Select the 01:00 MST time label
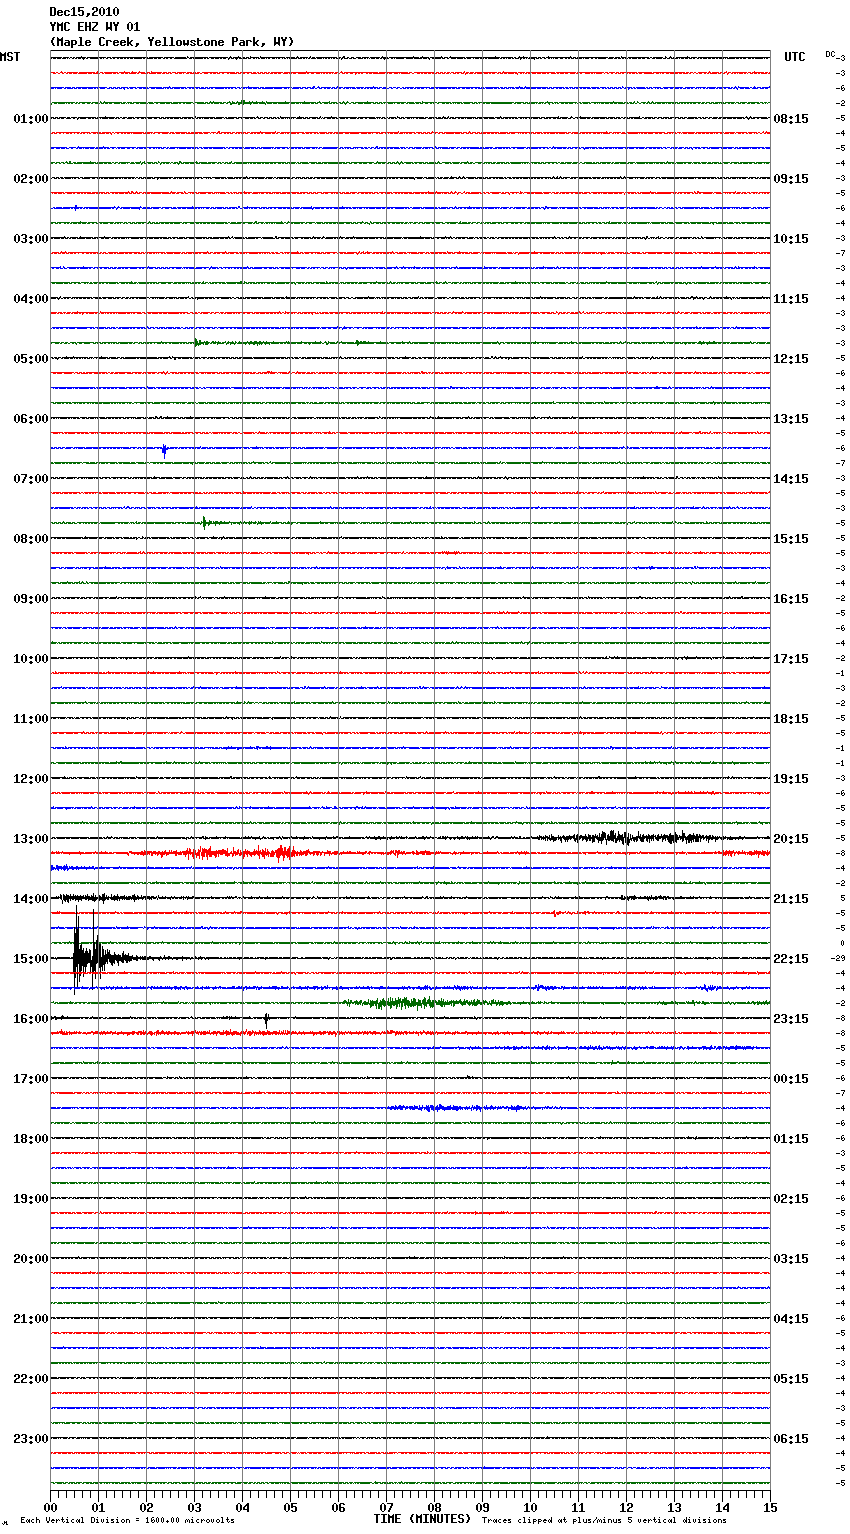The width and height of the screenshot is (850, 1534). [31, 119]
